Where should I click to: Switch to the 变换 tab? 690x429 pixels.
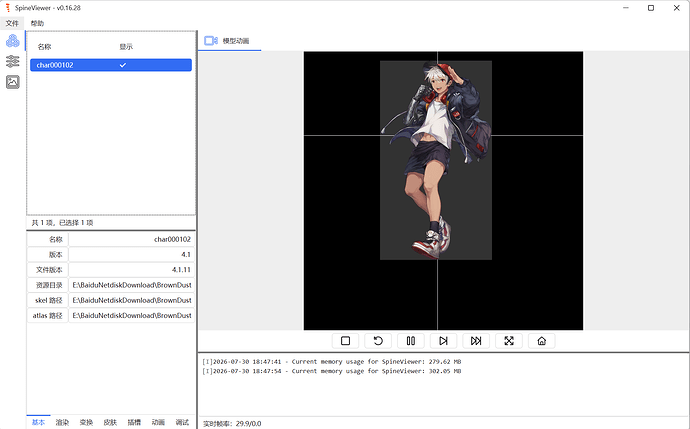pyautogui.click(x=86, y=422)
